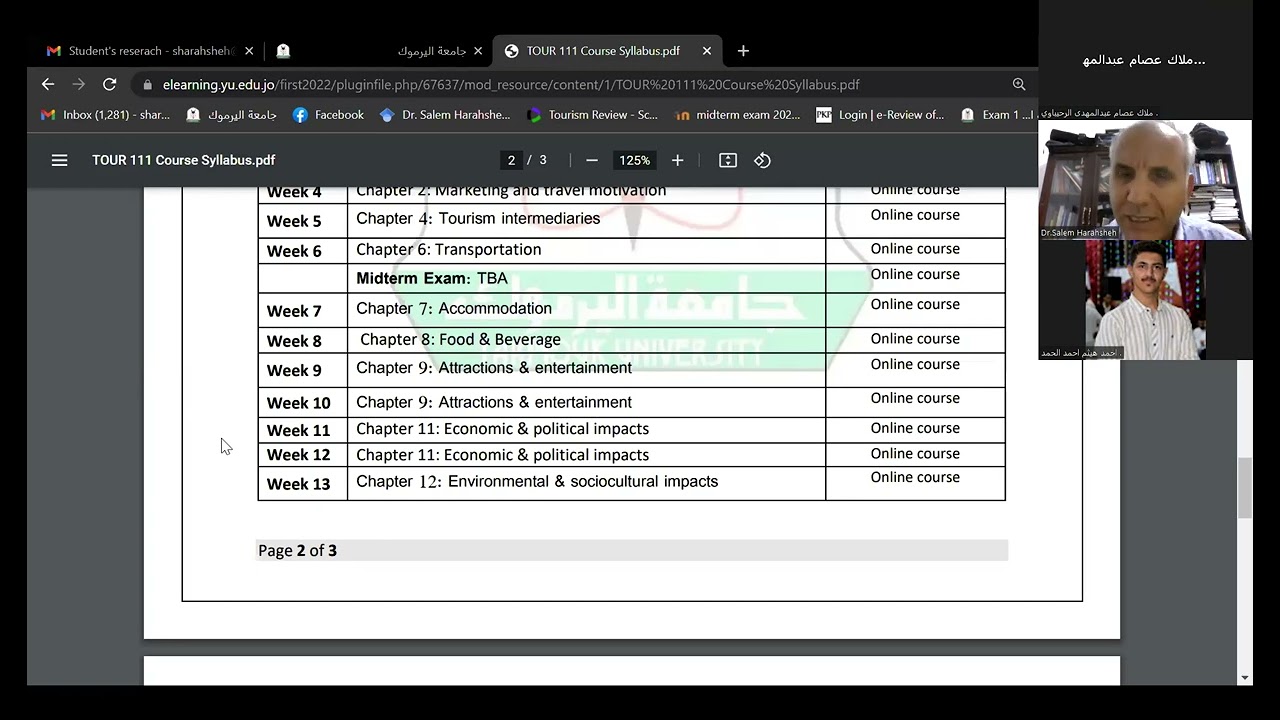Click the Week 12 row label
1280x720 pixels.
298,455
